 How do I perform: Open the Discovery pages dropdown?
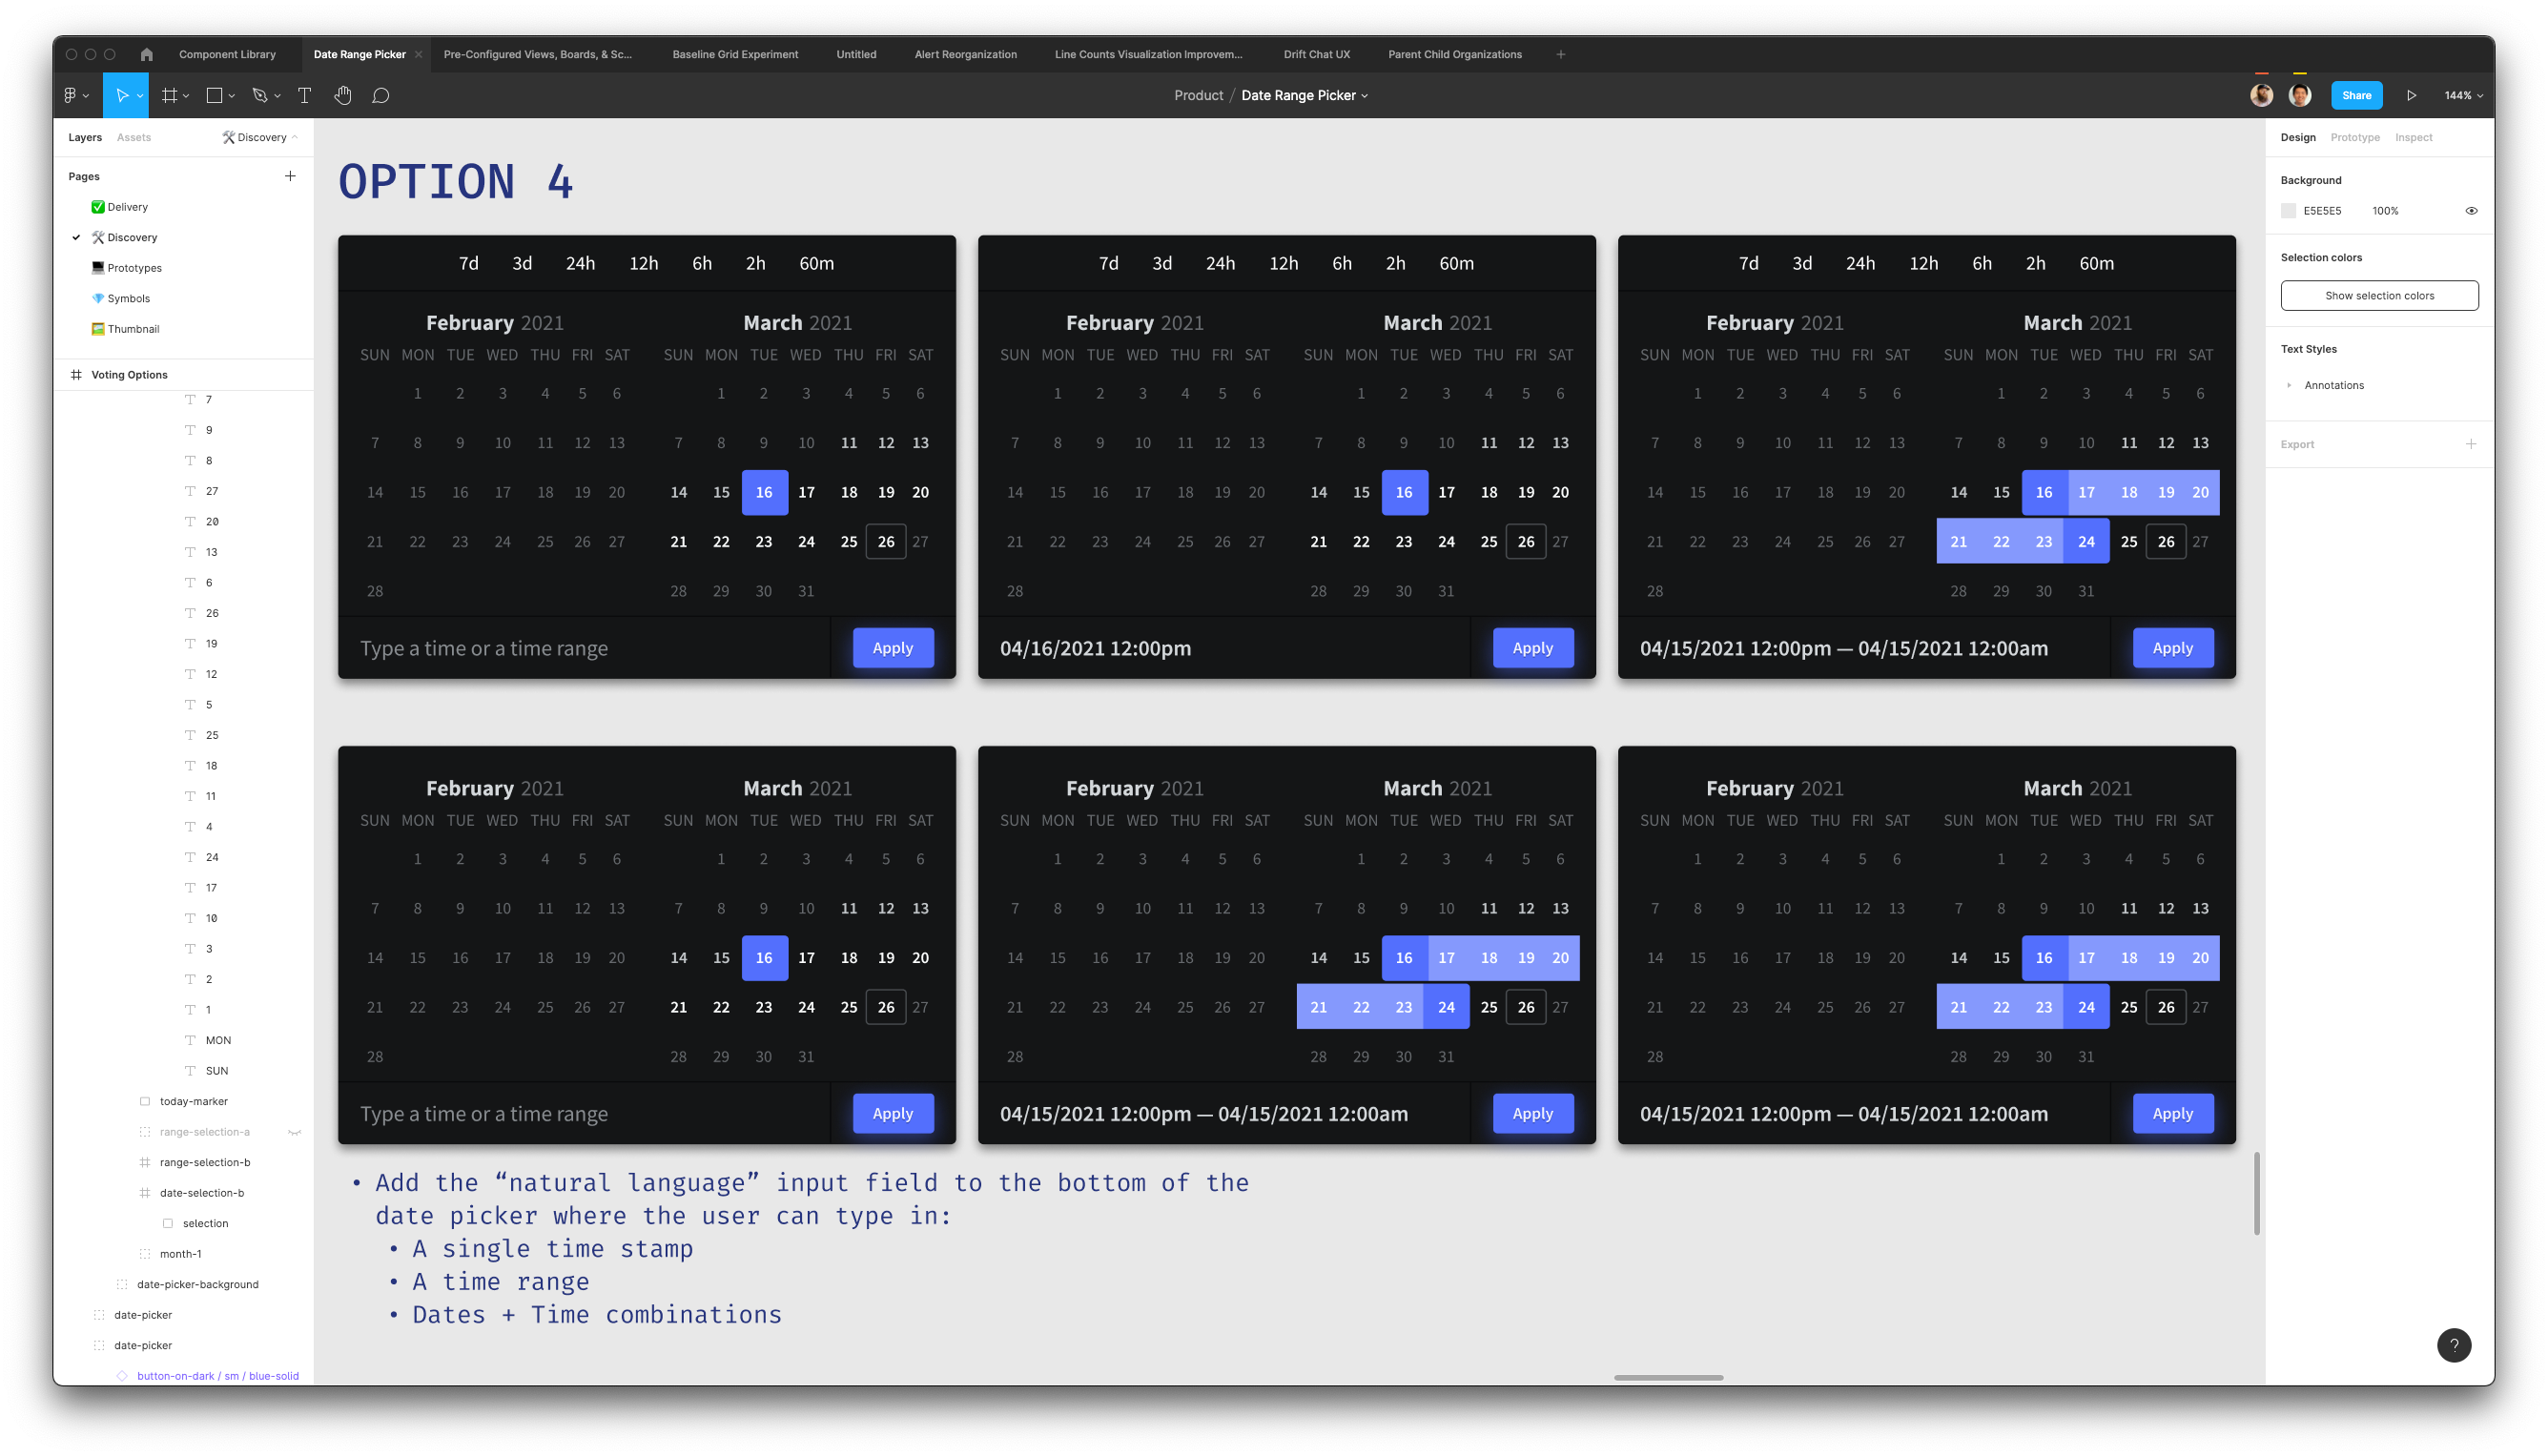click(260, 137)
